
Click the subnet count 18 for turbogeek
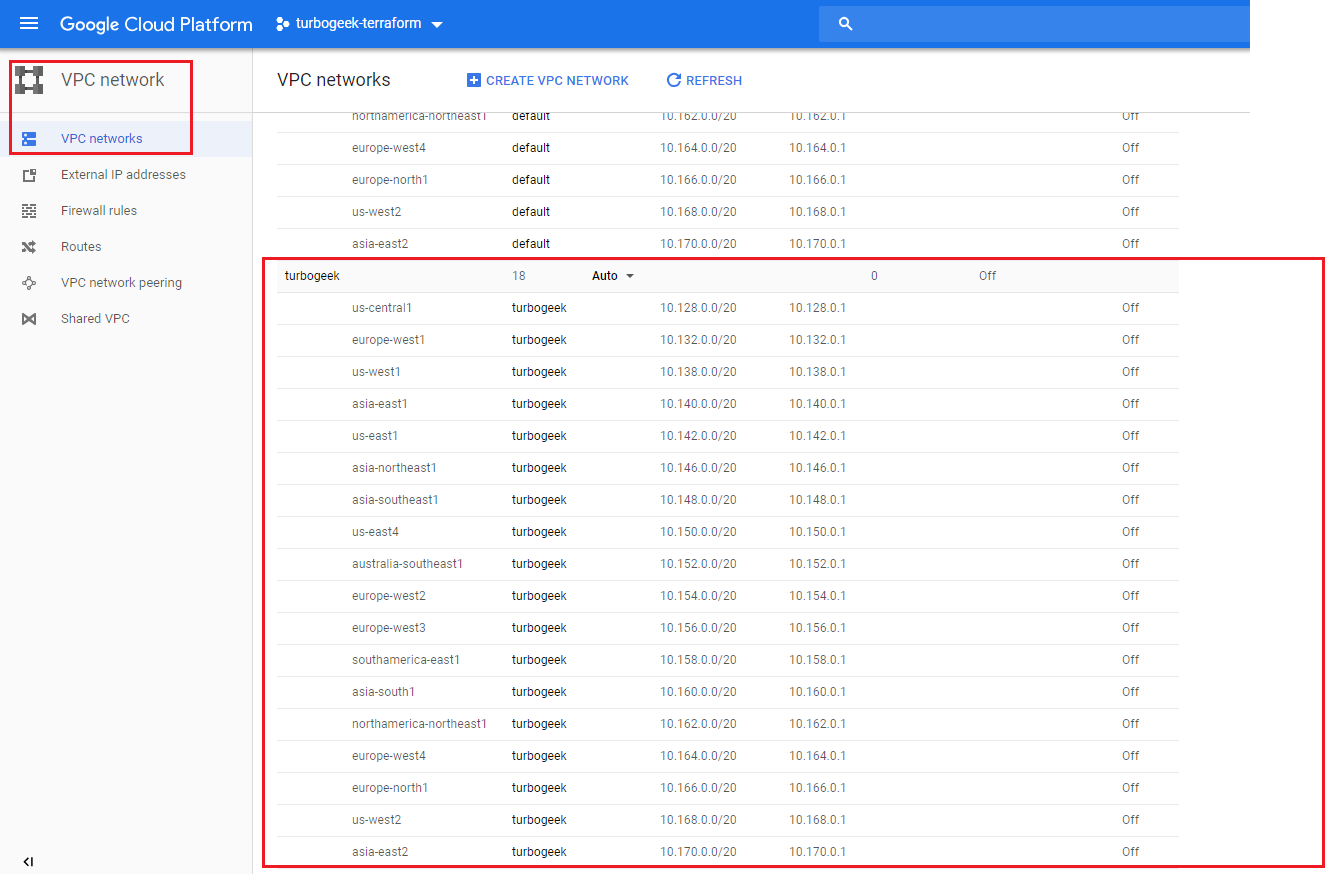tap(519, 276)
